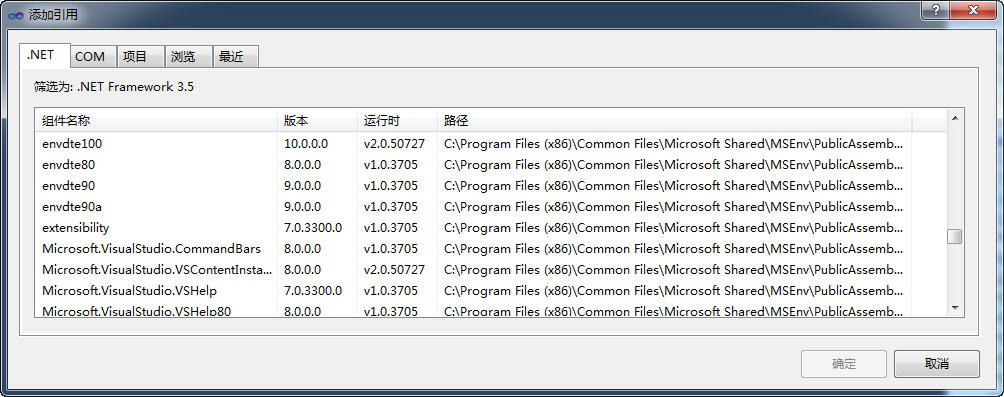This screenshot has height=397, width=1004.
Task: Click path cell of CommandBars row
Action: tap(674, 249)
